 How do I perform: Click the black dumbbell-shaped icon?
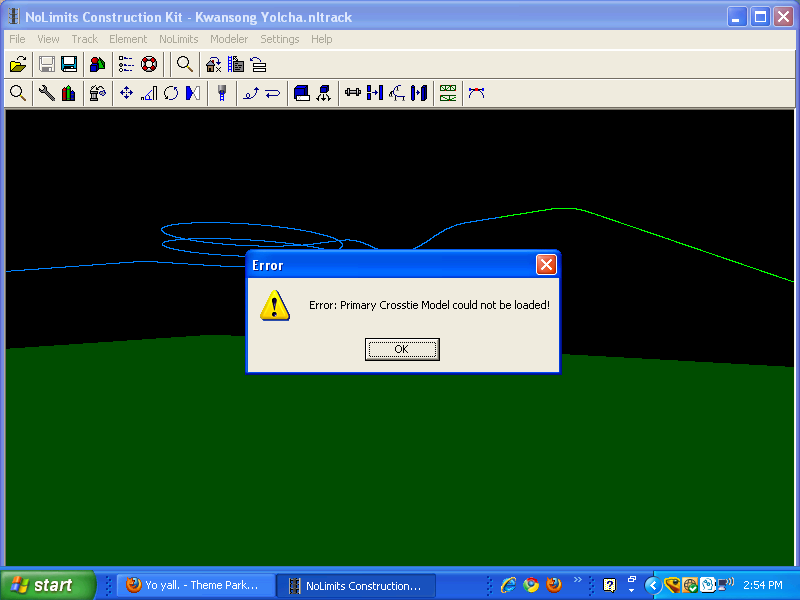coord(353,93)
